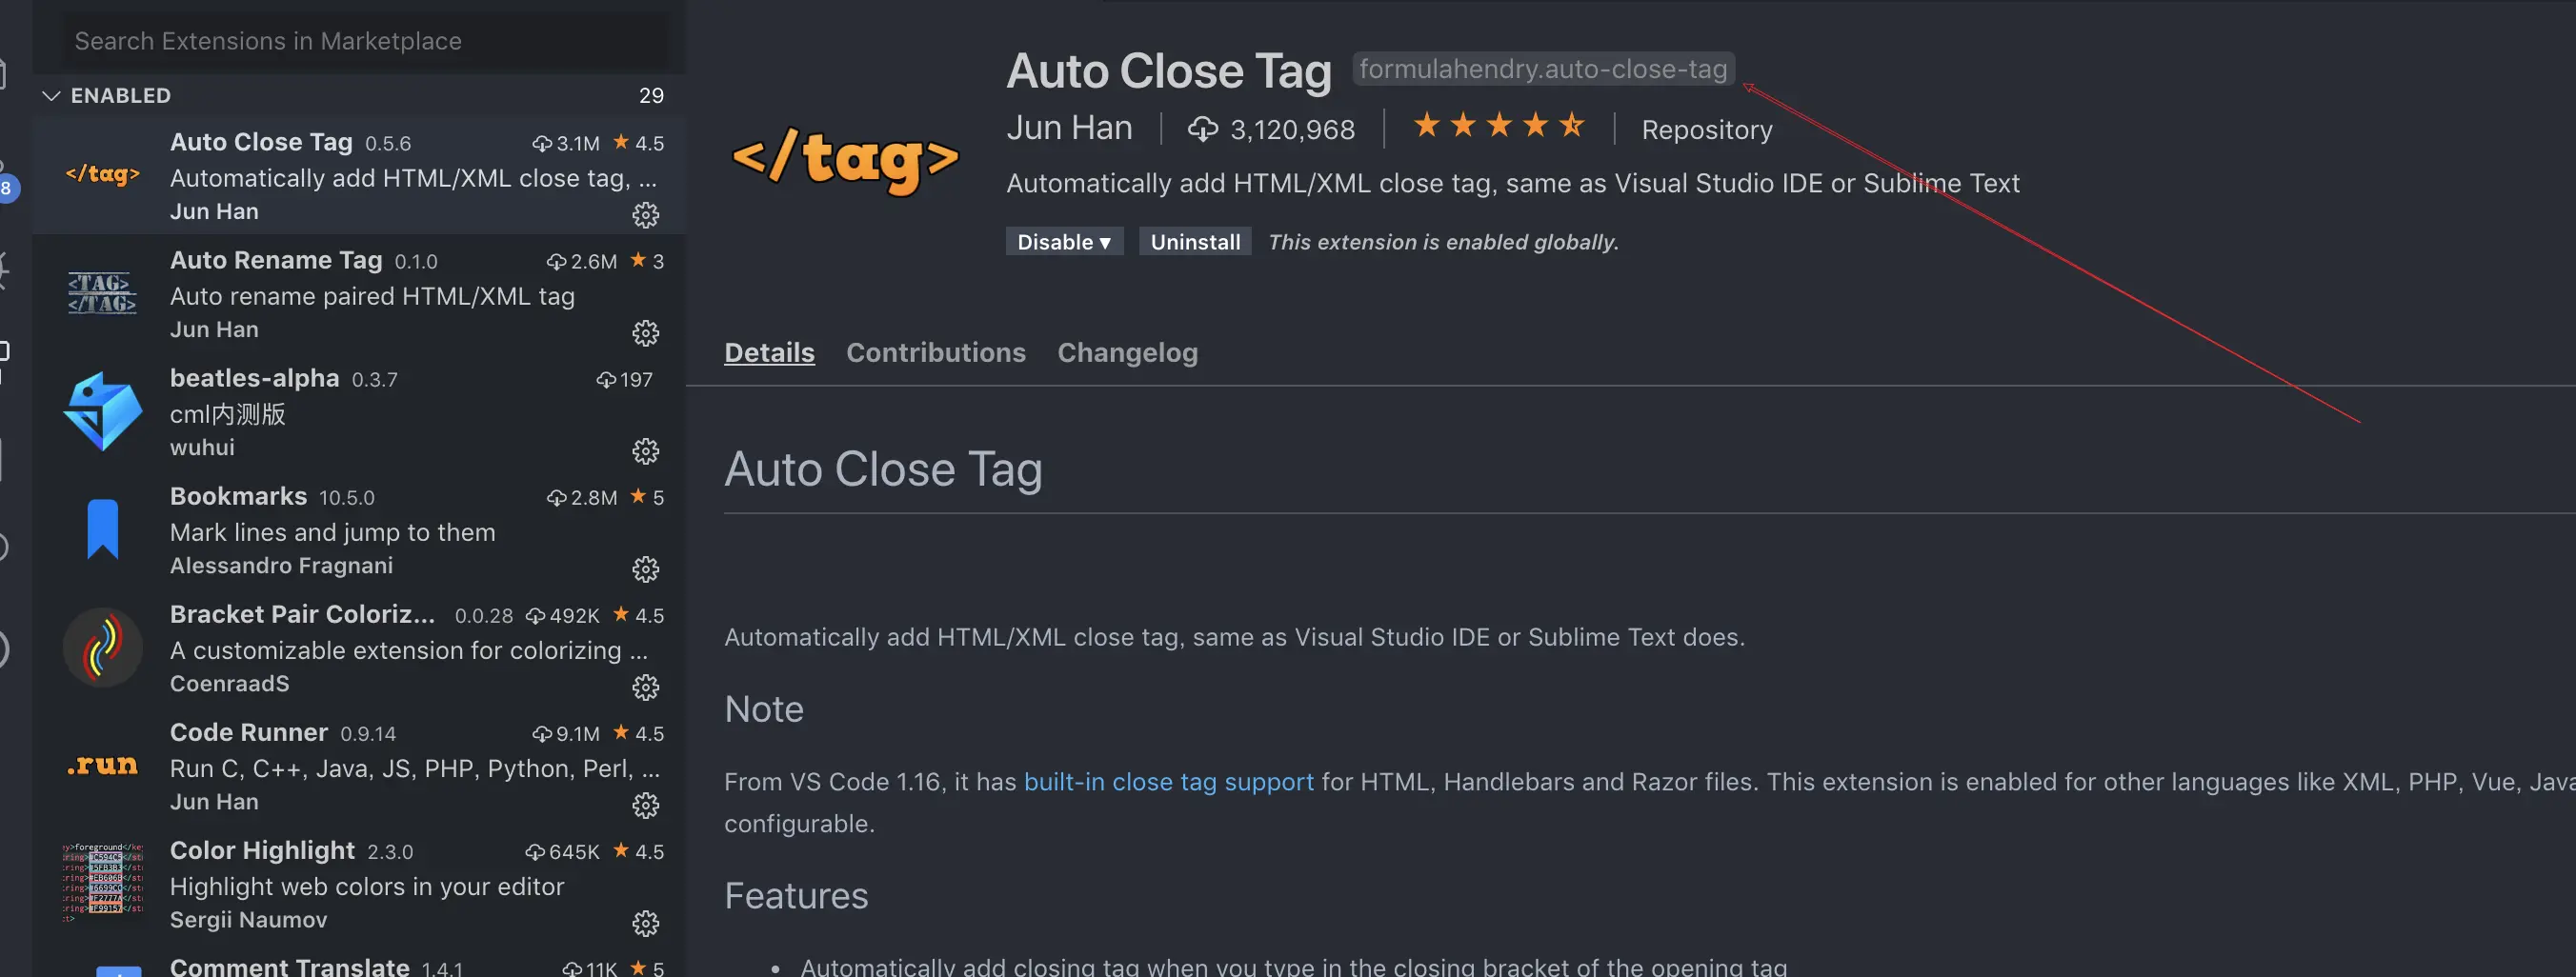Click the large Auto Close Tag logo
The image size is (2576, 977).
click(845, 160)
